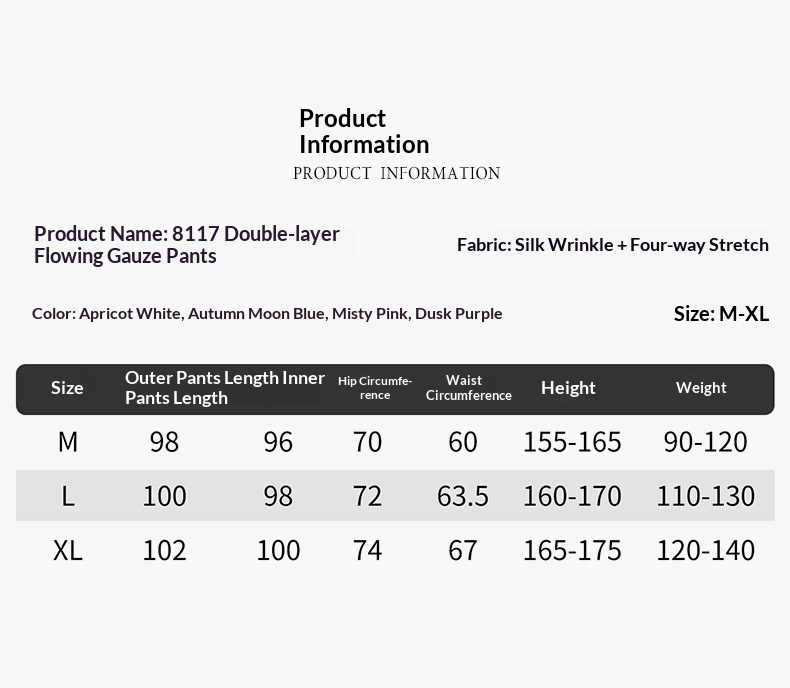
Task: Select the M size row label
Action: (x=68, y=442)
